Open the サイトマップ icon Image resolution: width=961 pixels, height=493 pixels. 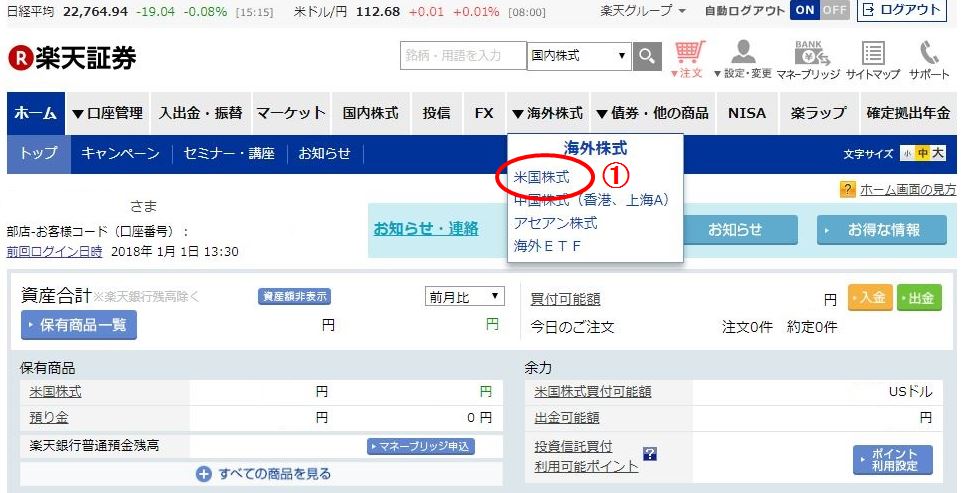[873, 59]
